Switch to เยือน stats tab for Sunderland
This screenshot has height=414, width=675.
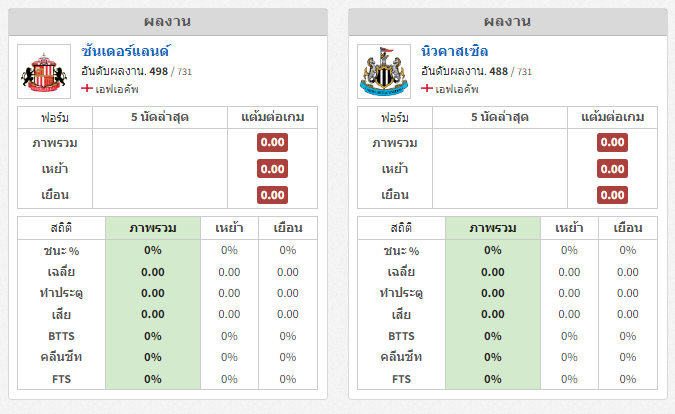click(288, 228)
